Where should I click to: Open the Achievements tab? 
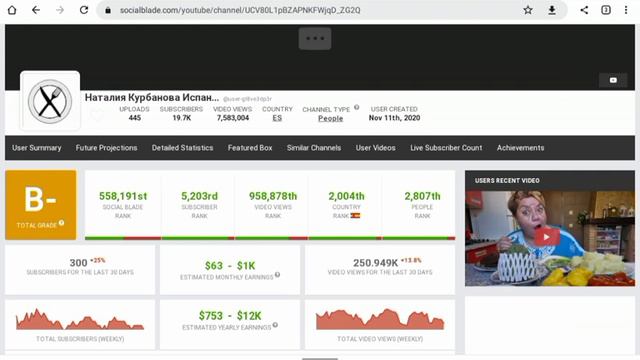coord(520,148)
